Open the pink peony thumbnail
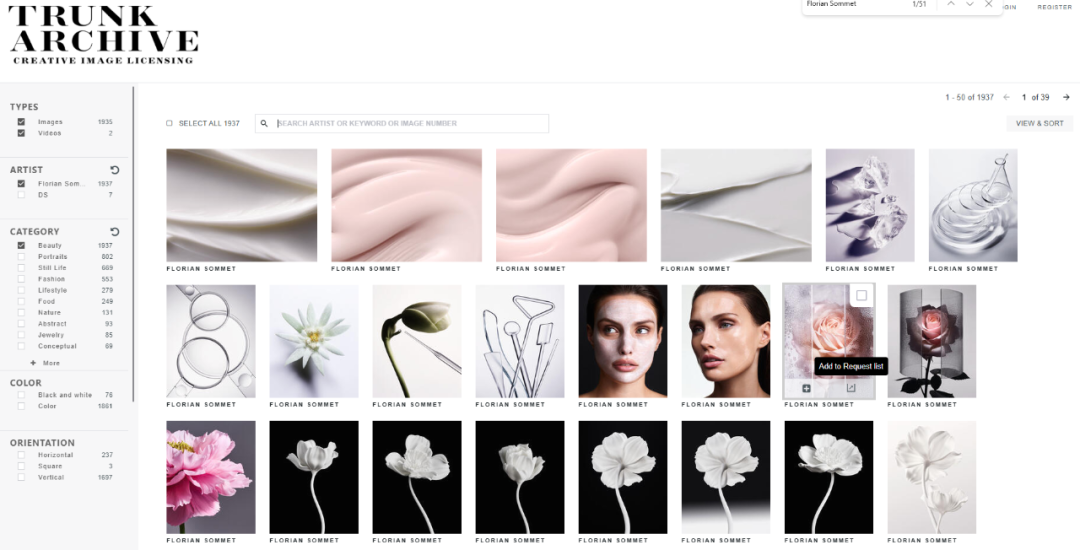Viewport: 1080px width, 550px height. pos(211,477)
